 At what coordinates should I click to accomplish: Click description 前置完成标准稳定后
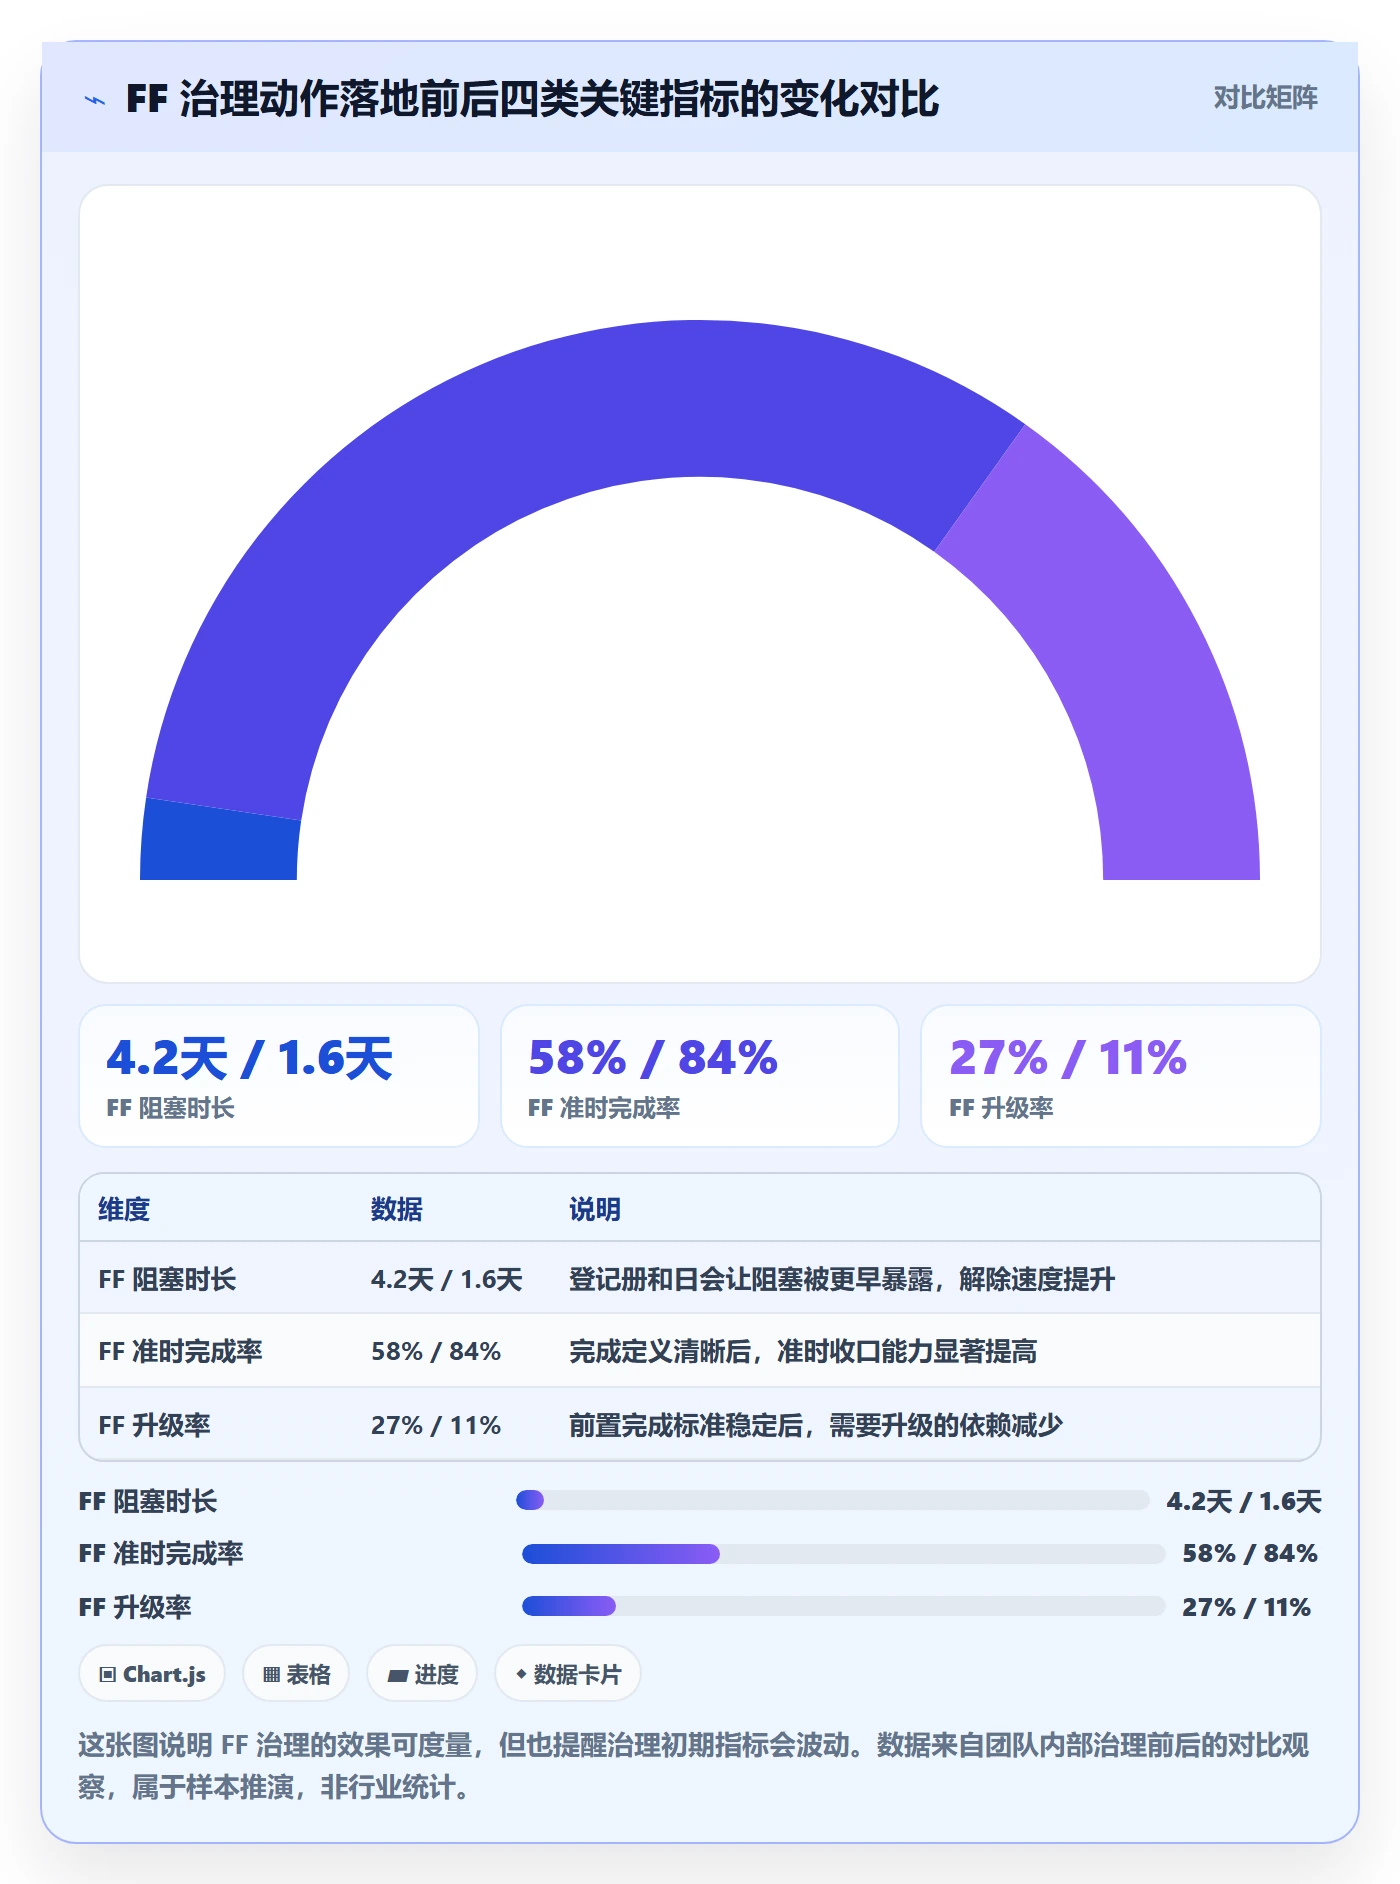pyautogui.click(x=686, y=1425)
